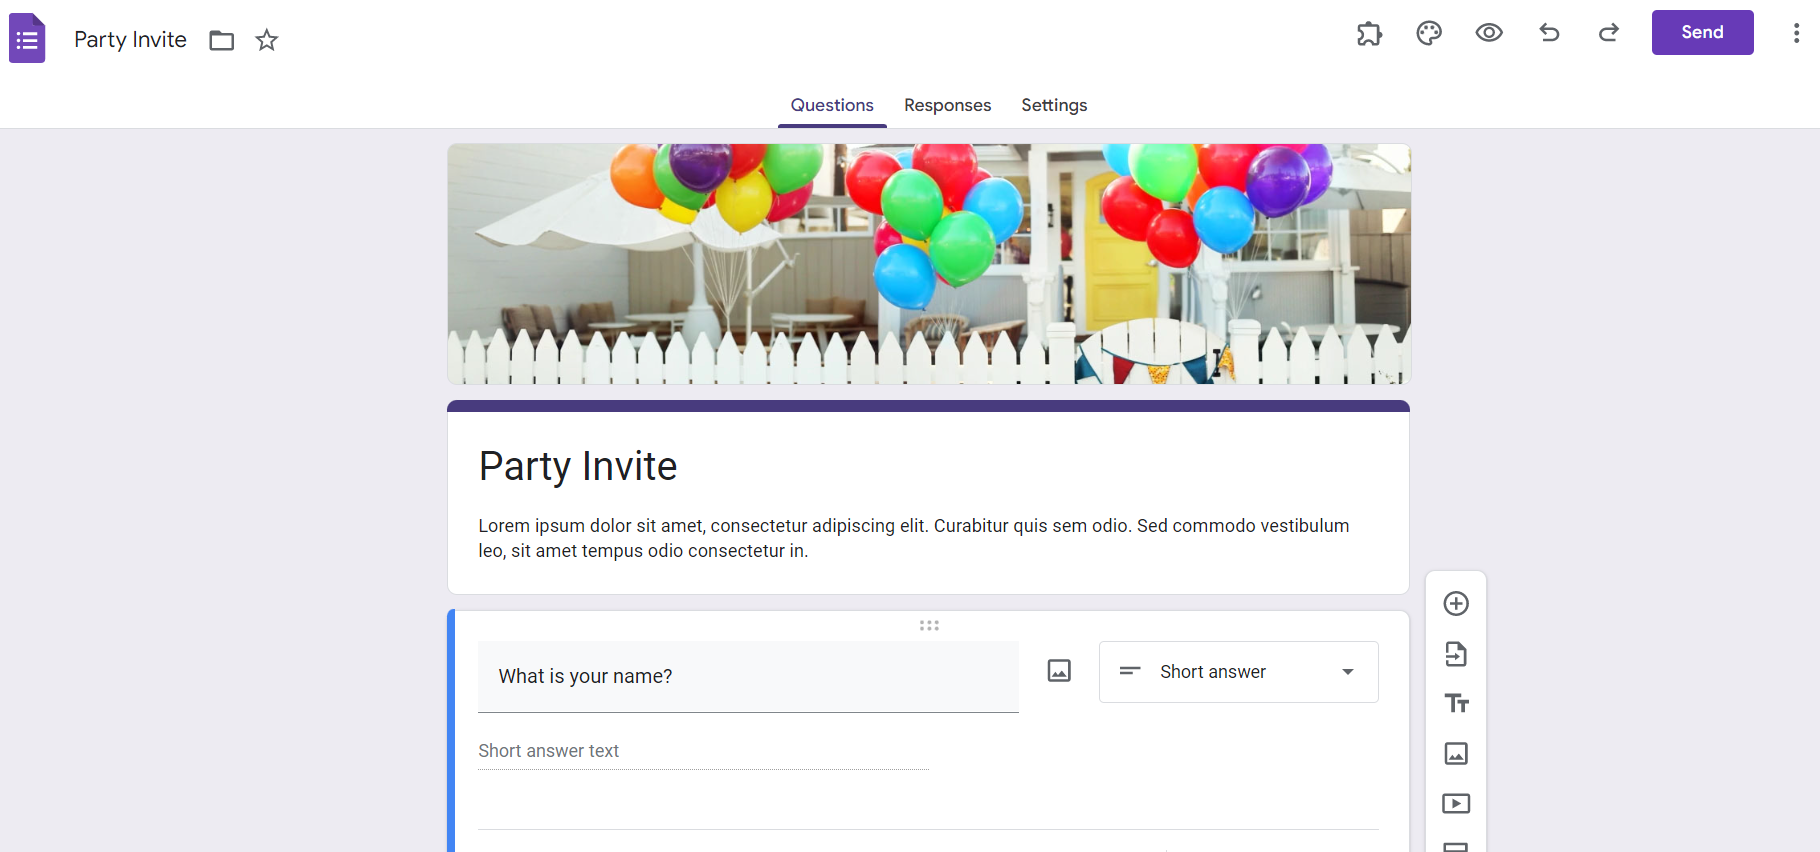The height and width of the screenshot is (852, 1820).
Task: Open the add-ons menu
Action: [1369, 33]
